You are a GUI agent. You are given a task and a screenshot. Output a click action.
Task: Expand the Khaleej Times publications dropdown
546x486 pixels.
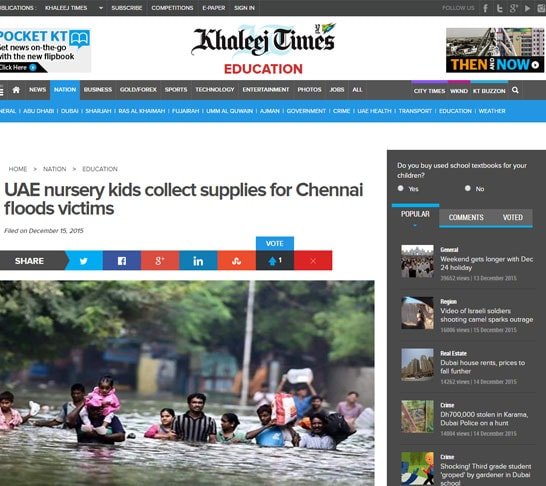coord(101,8)
